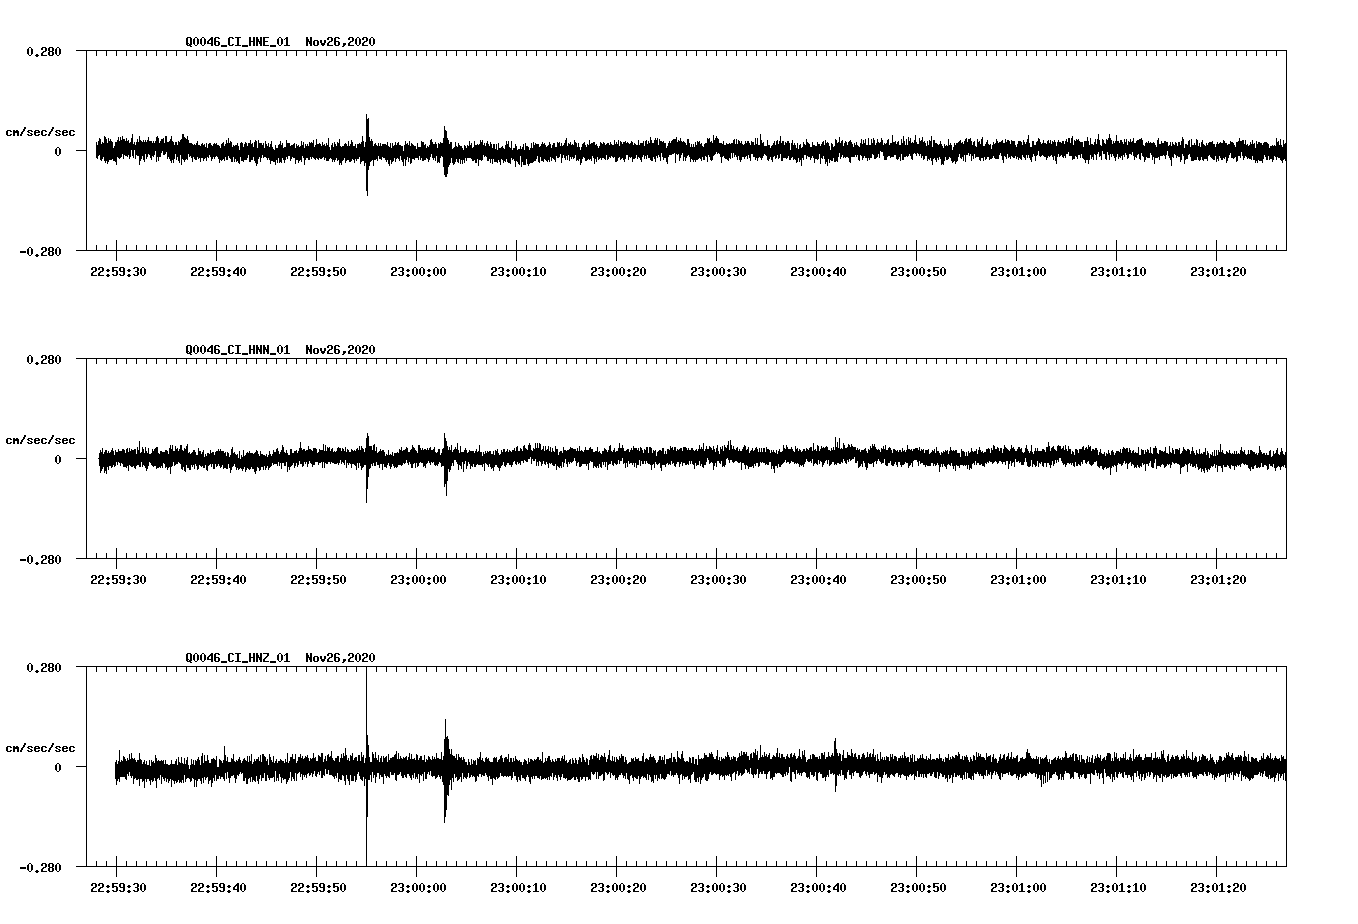Click the cm/sec/sec label of top channel
The image size is (1358, 924).
tap(41, 131)
